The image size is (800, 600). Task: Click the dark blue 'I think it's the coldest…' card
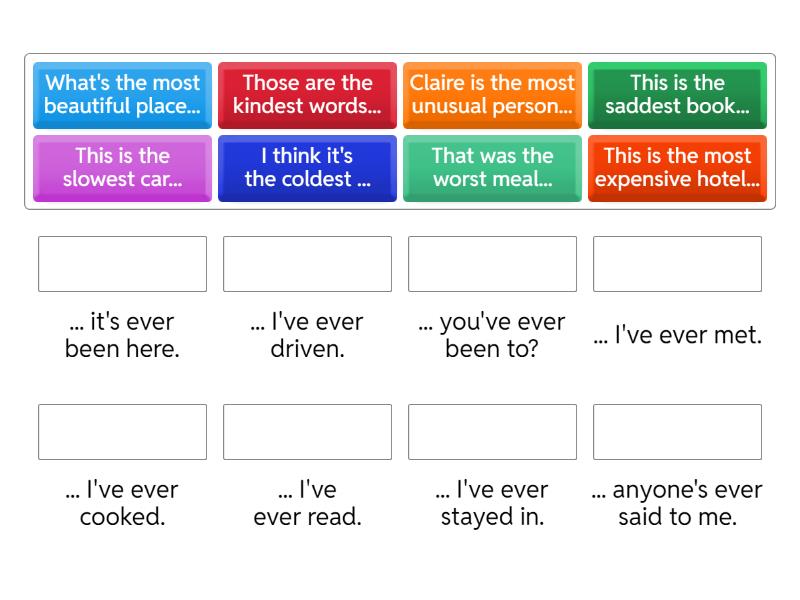pyautogui.click(x=307, y=167)
